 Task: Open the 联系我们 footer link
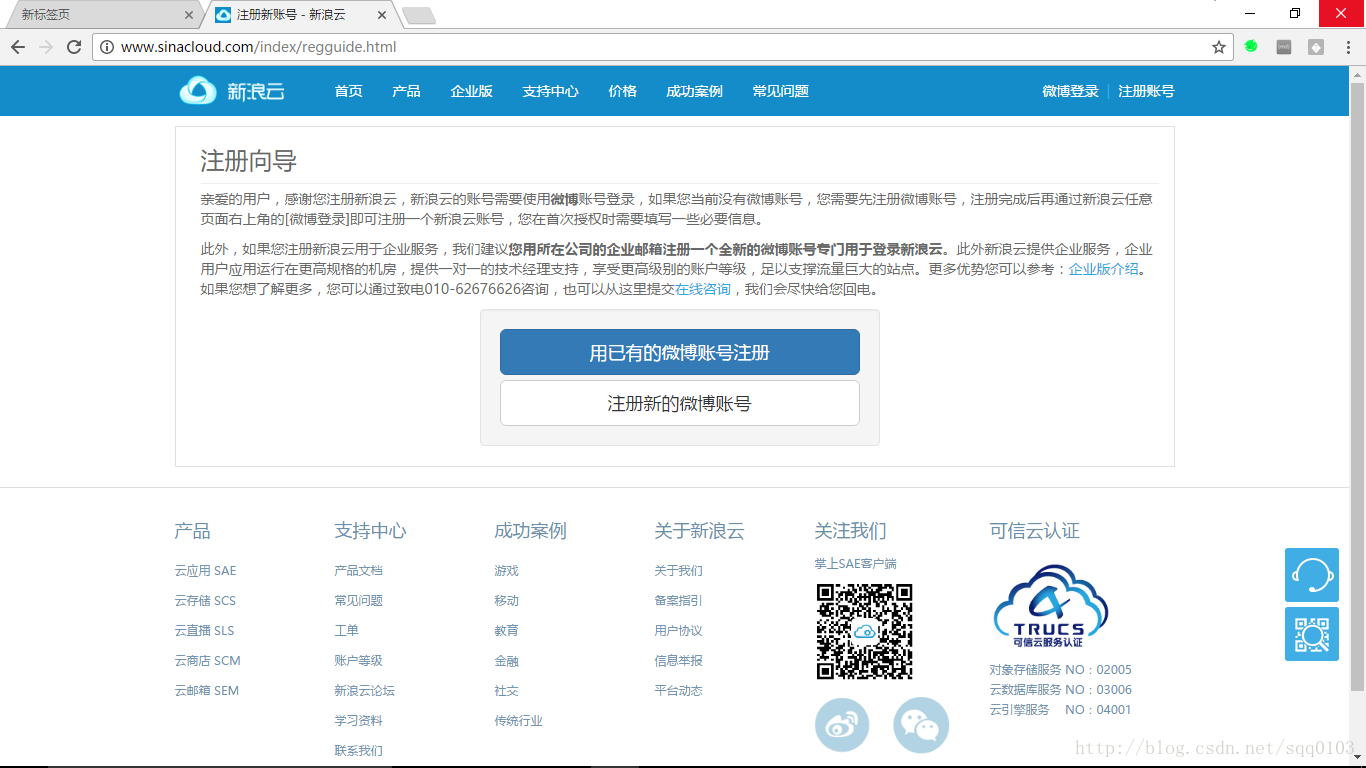click(x=358, y=751)
